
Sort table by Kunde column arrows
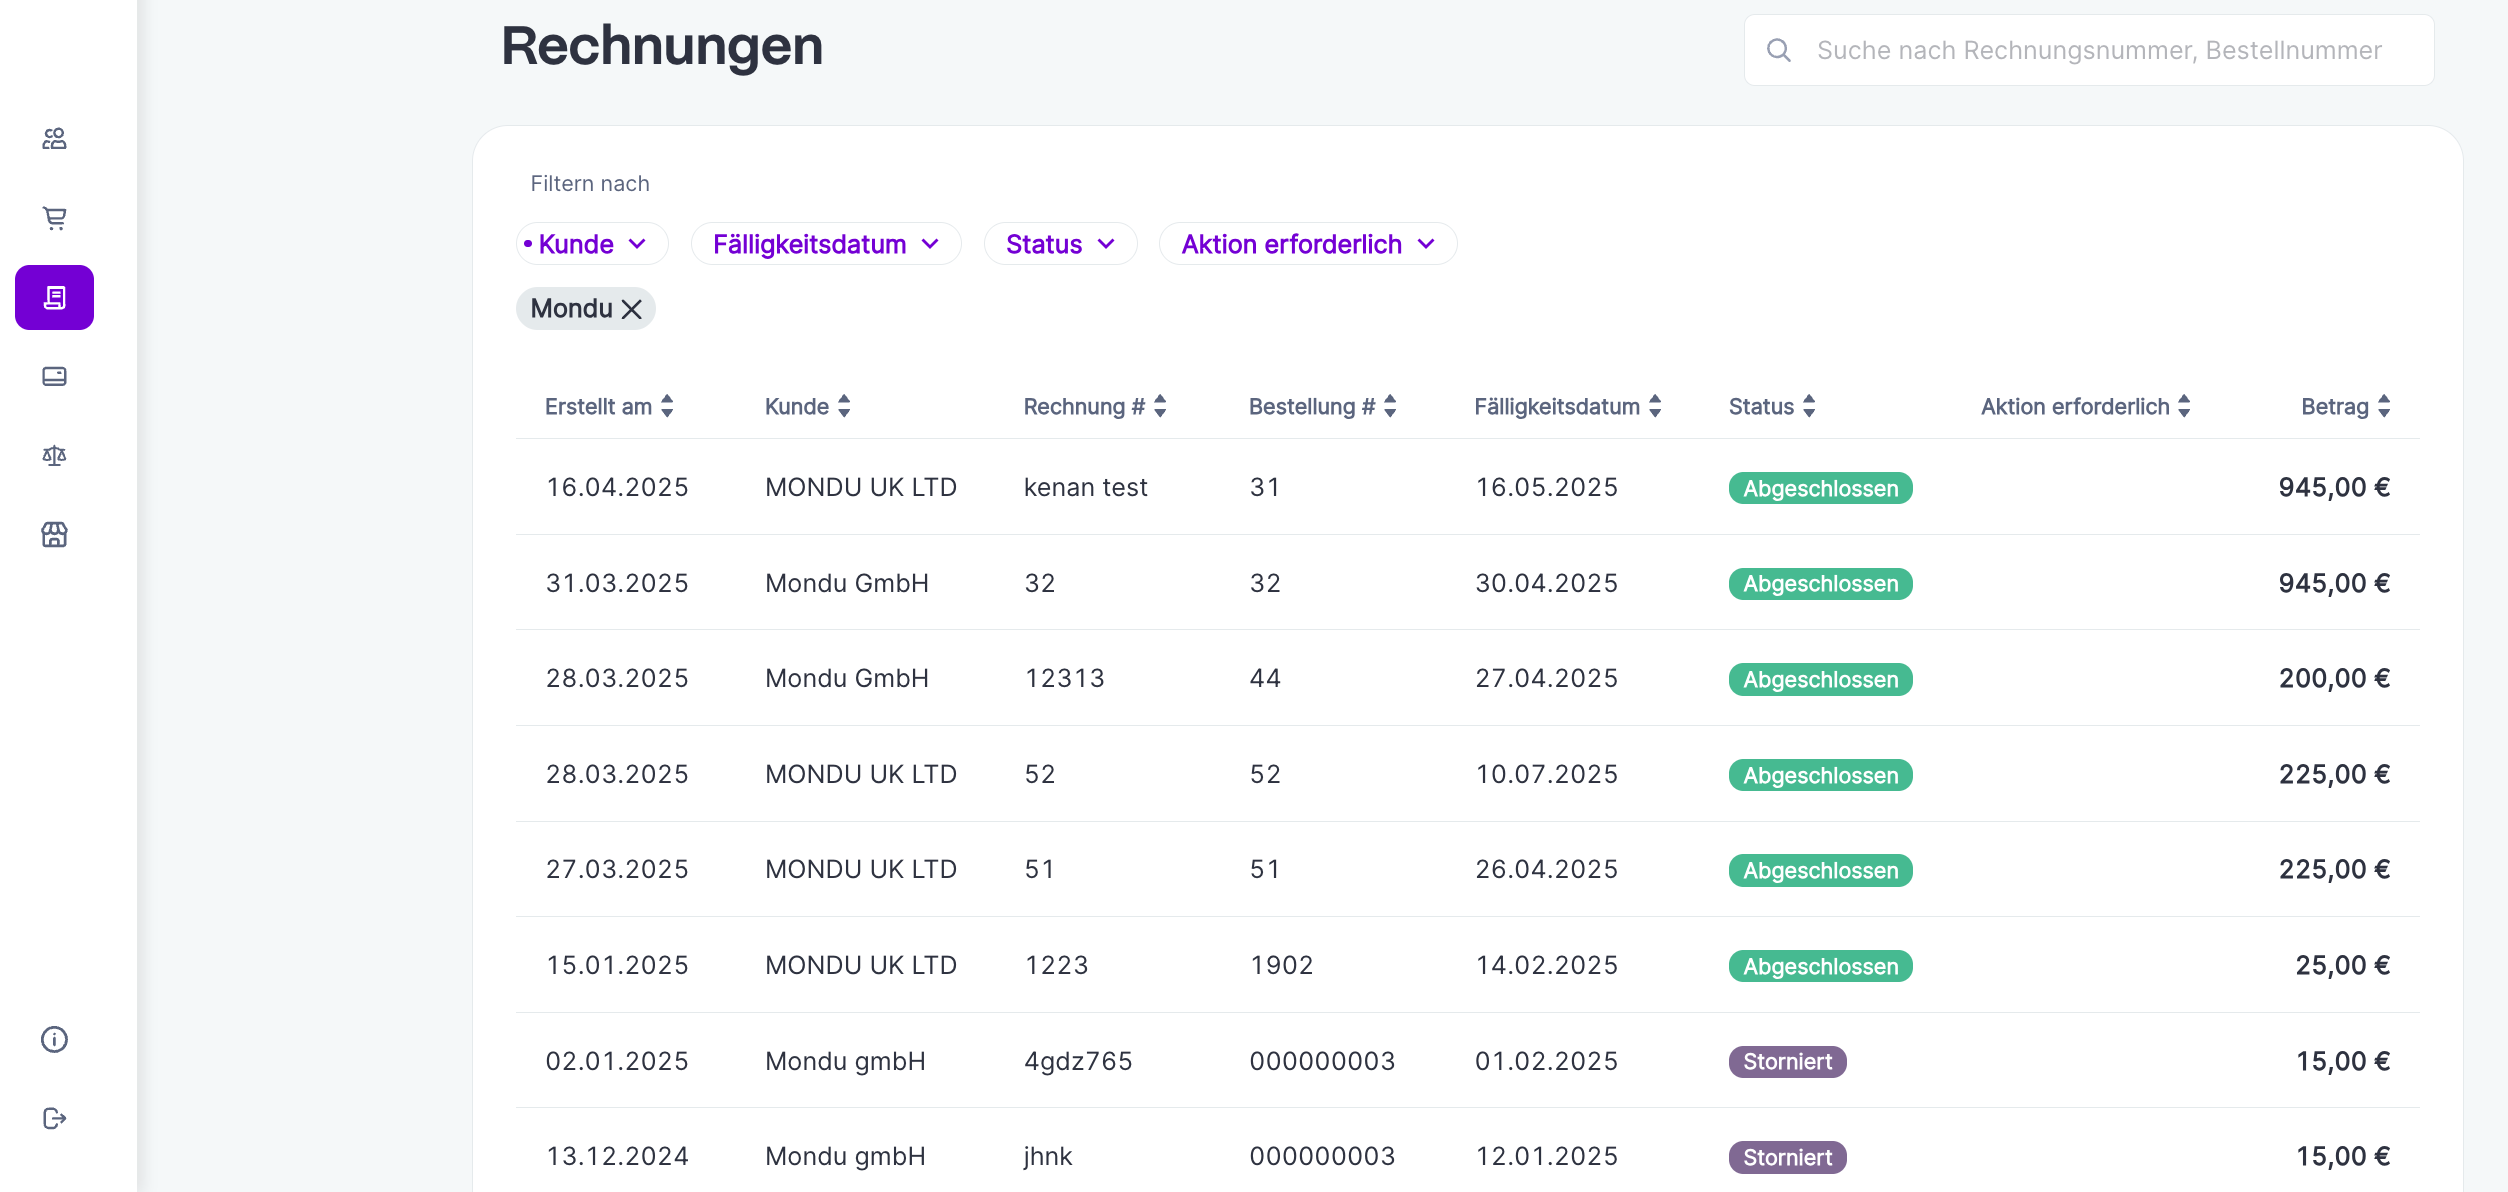pyautogui.click(x=844, y=406)
